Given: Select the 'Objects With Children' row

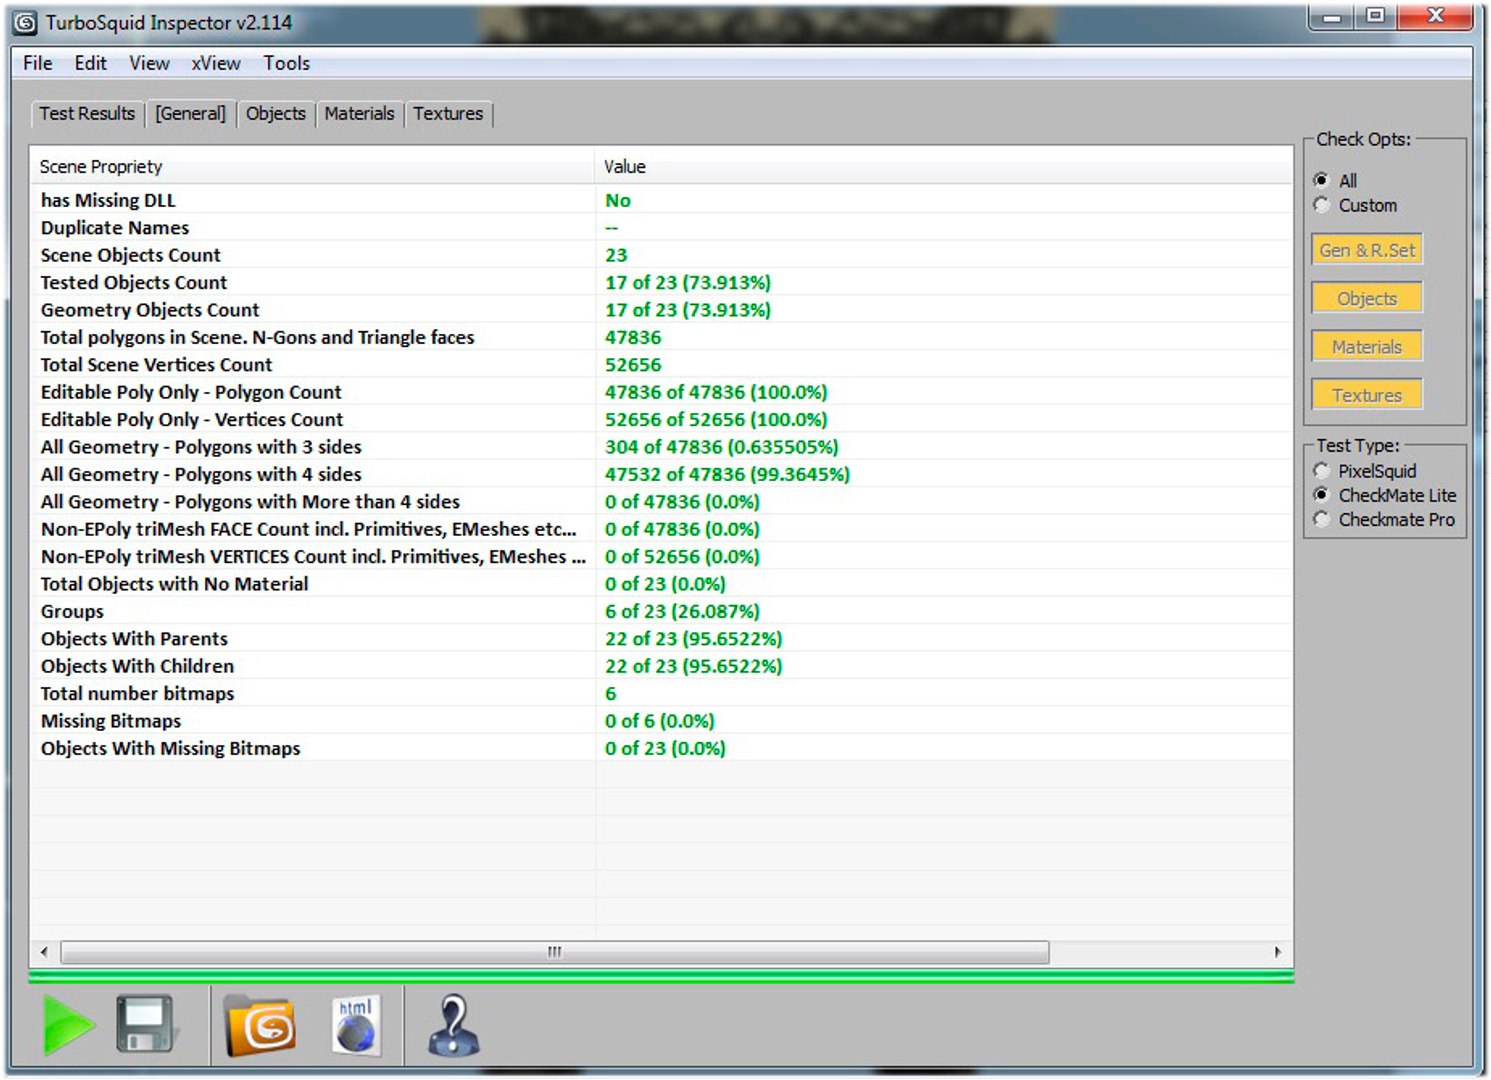Looking at the screenshot, I should (x=661, y=666).
